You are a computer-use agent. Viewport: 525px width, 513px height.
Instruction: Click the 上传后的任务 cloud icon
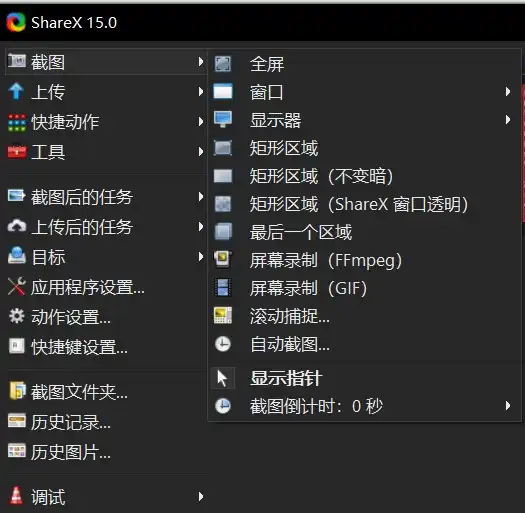(x=17, y=226)
